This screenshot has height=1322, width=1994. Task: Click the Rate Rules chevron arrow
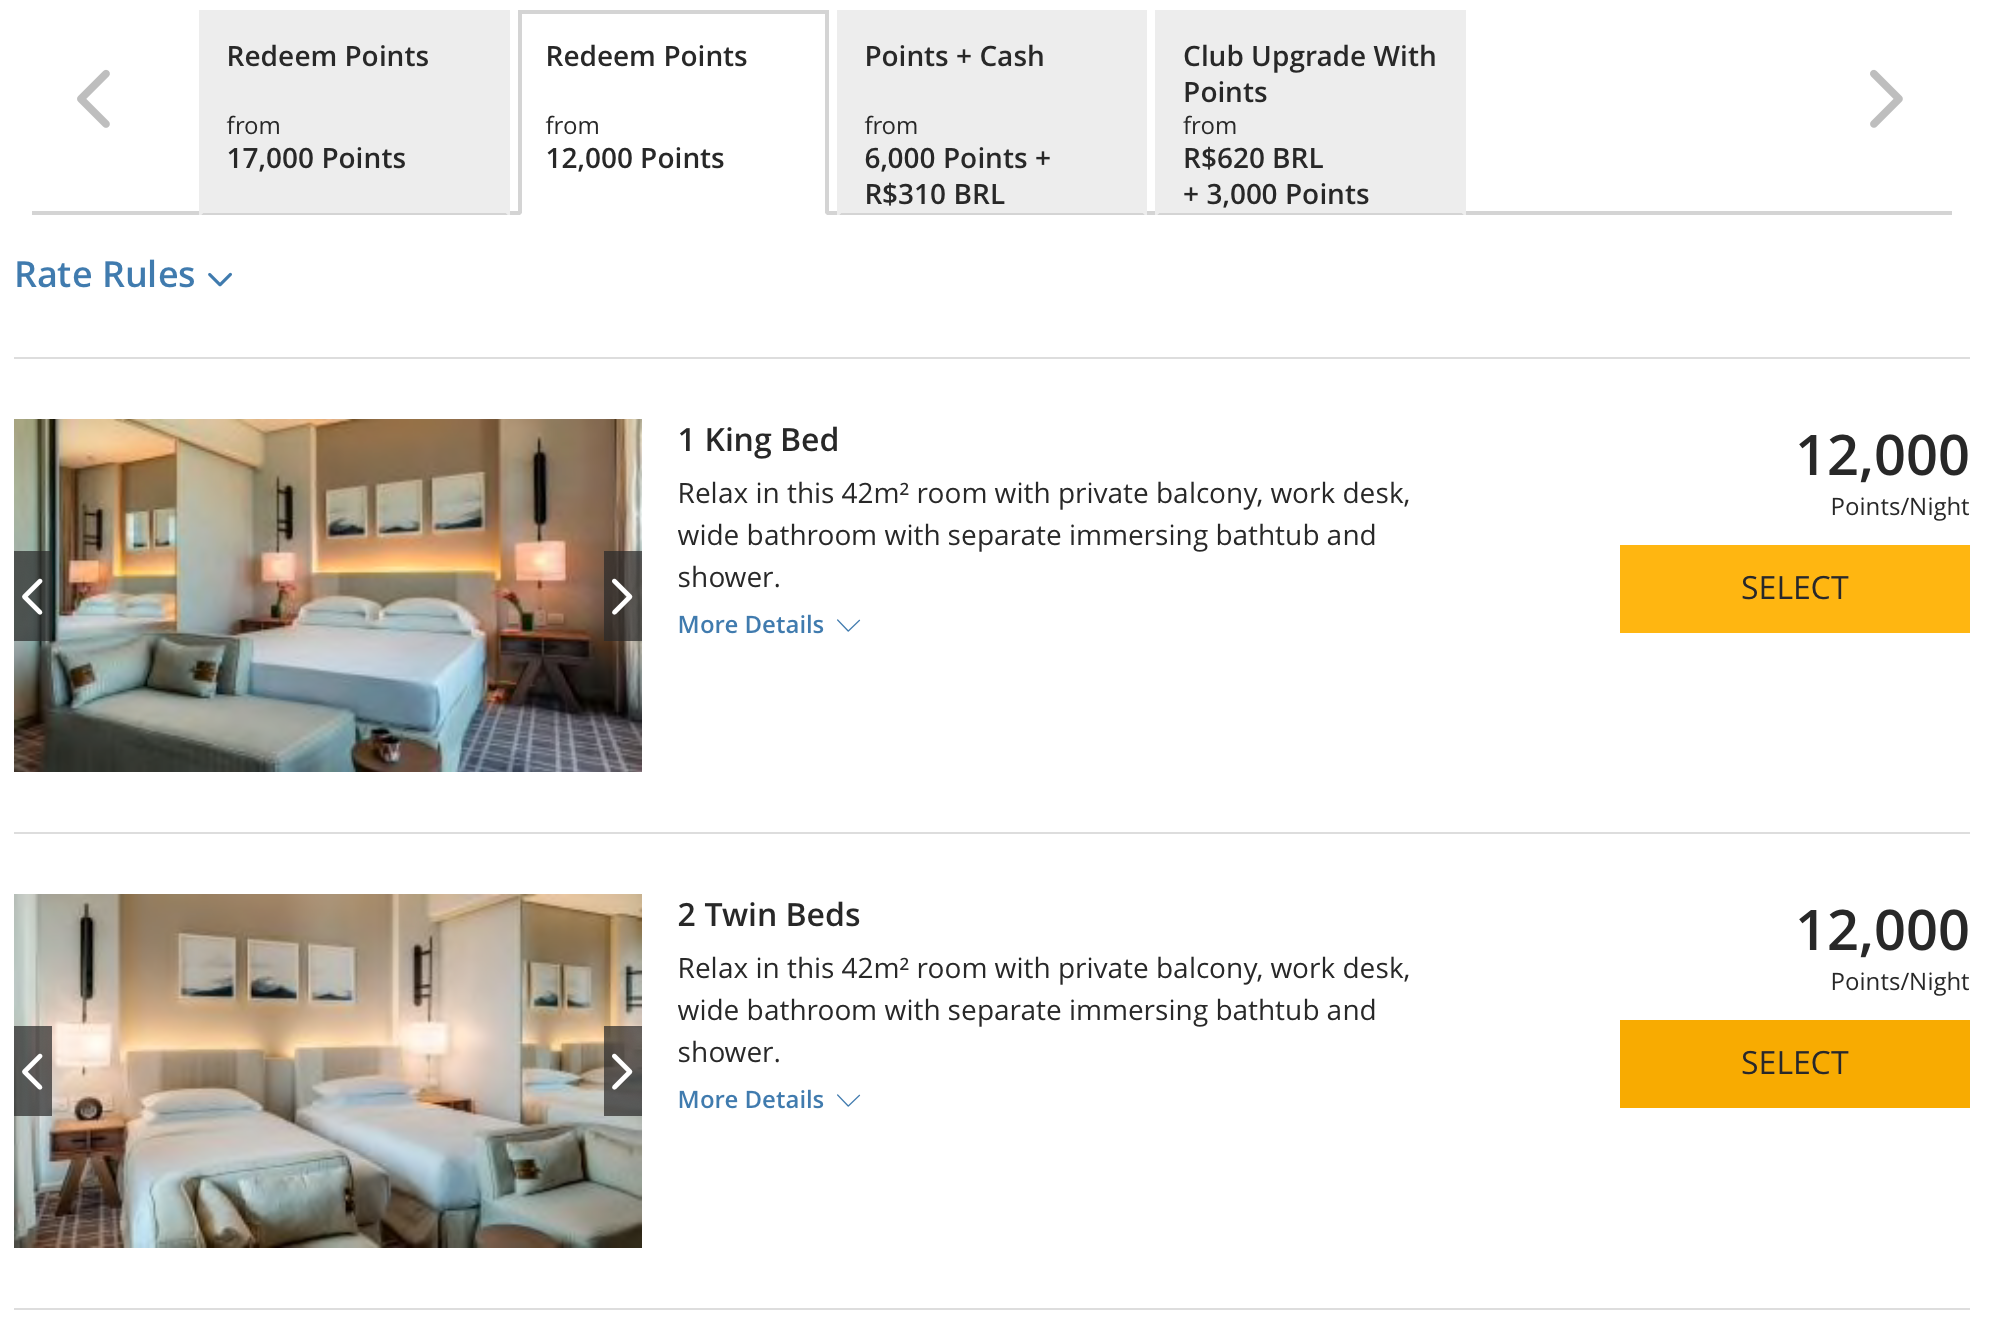(x=220, y=279)
